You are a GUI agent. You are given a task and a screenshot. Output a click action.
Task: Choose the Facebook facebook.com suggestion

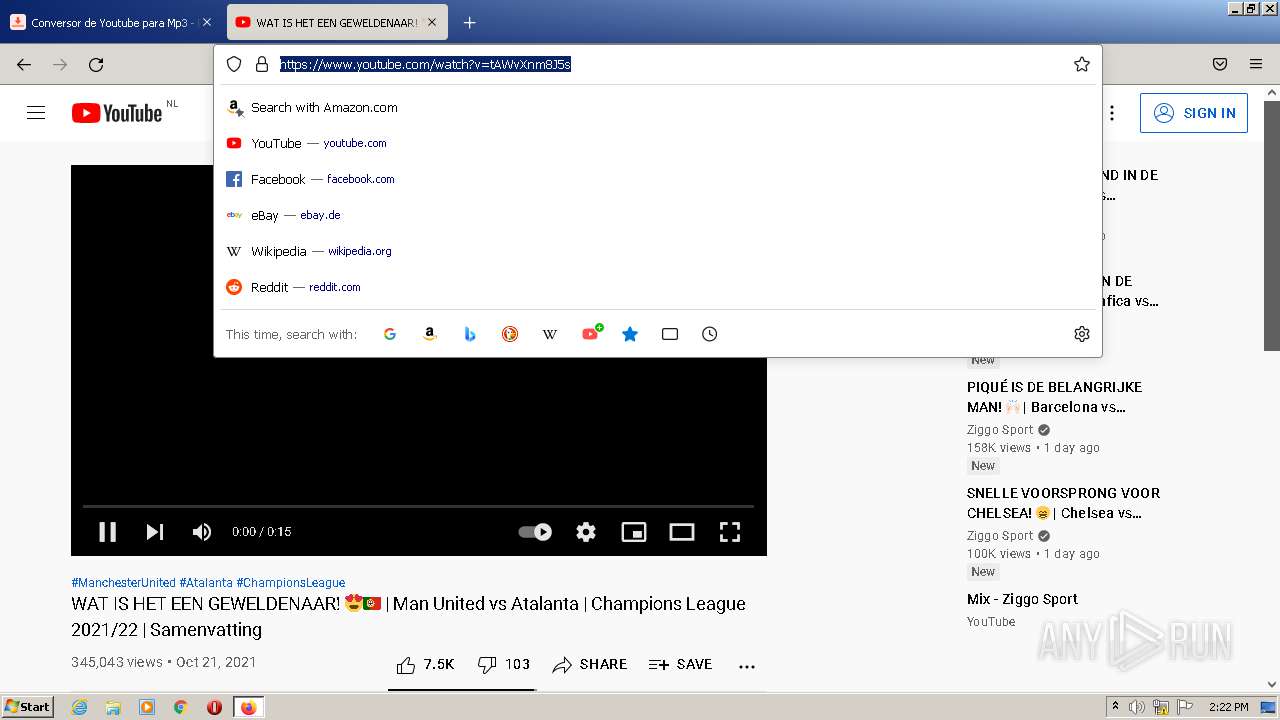[x=658, y=179]
